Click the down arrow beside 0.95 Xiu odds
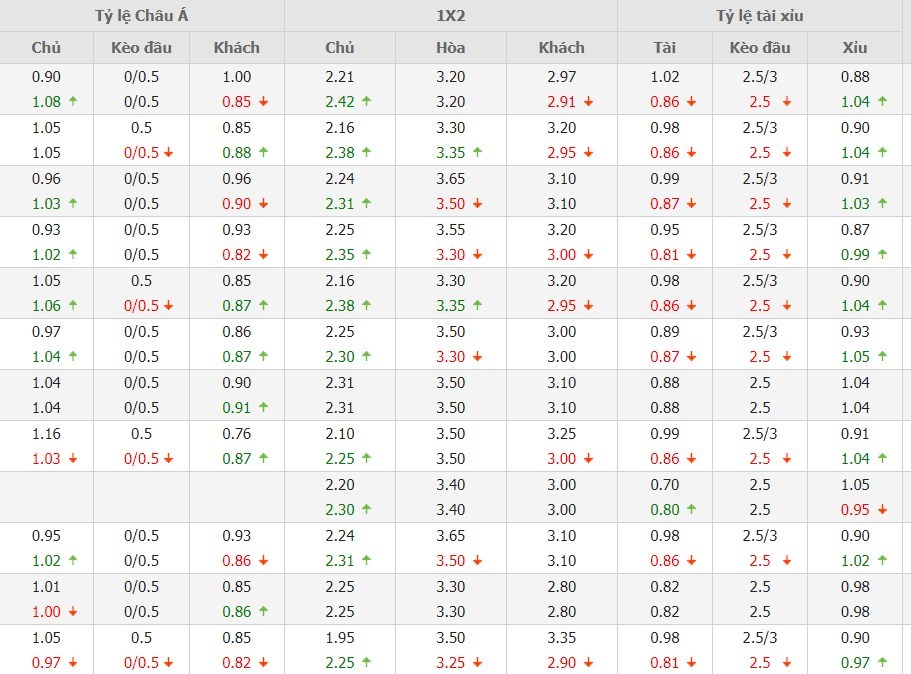 (x=882, y=510)
